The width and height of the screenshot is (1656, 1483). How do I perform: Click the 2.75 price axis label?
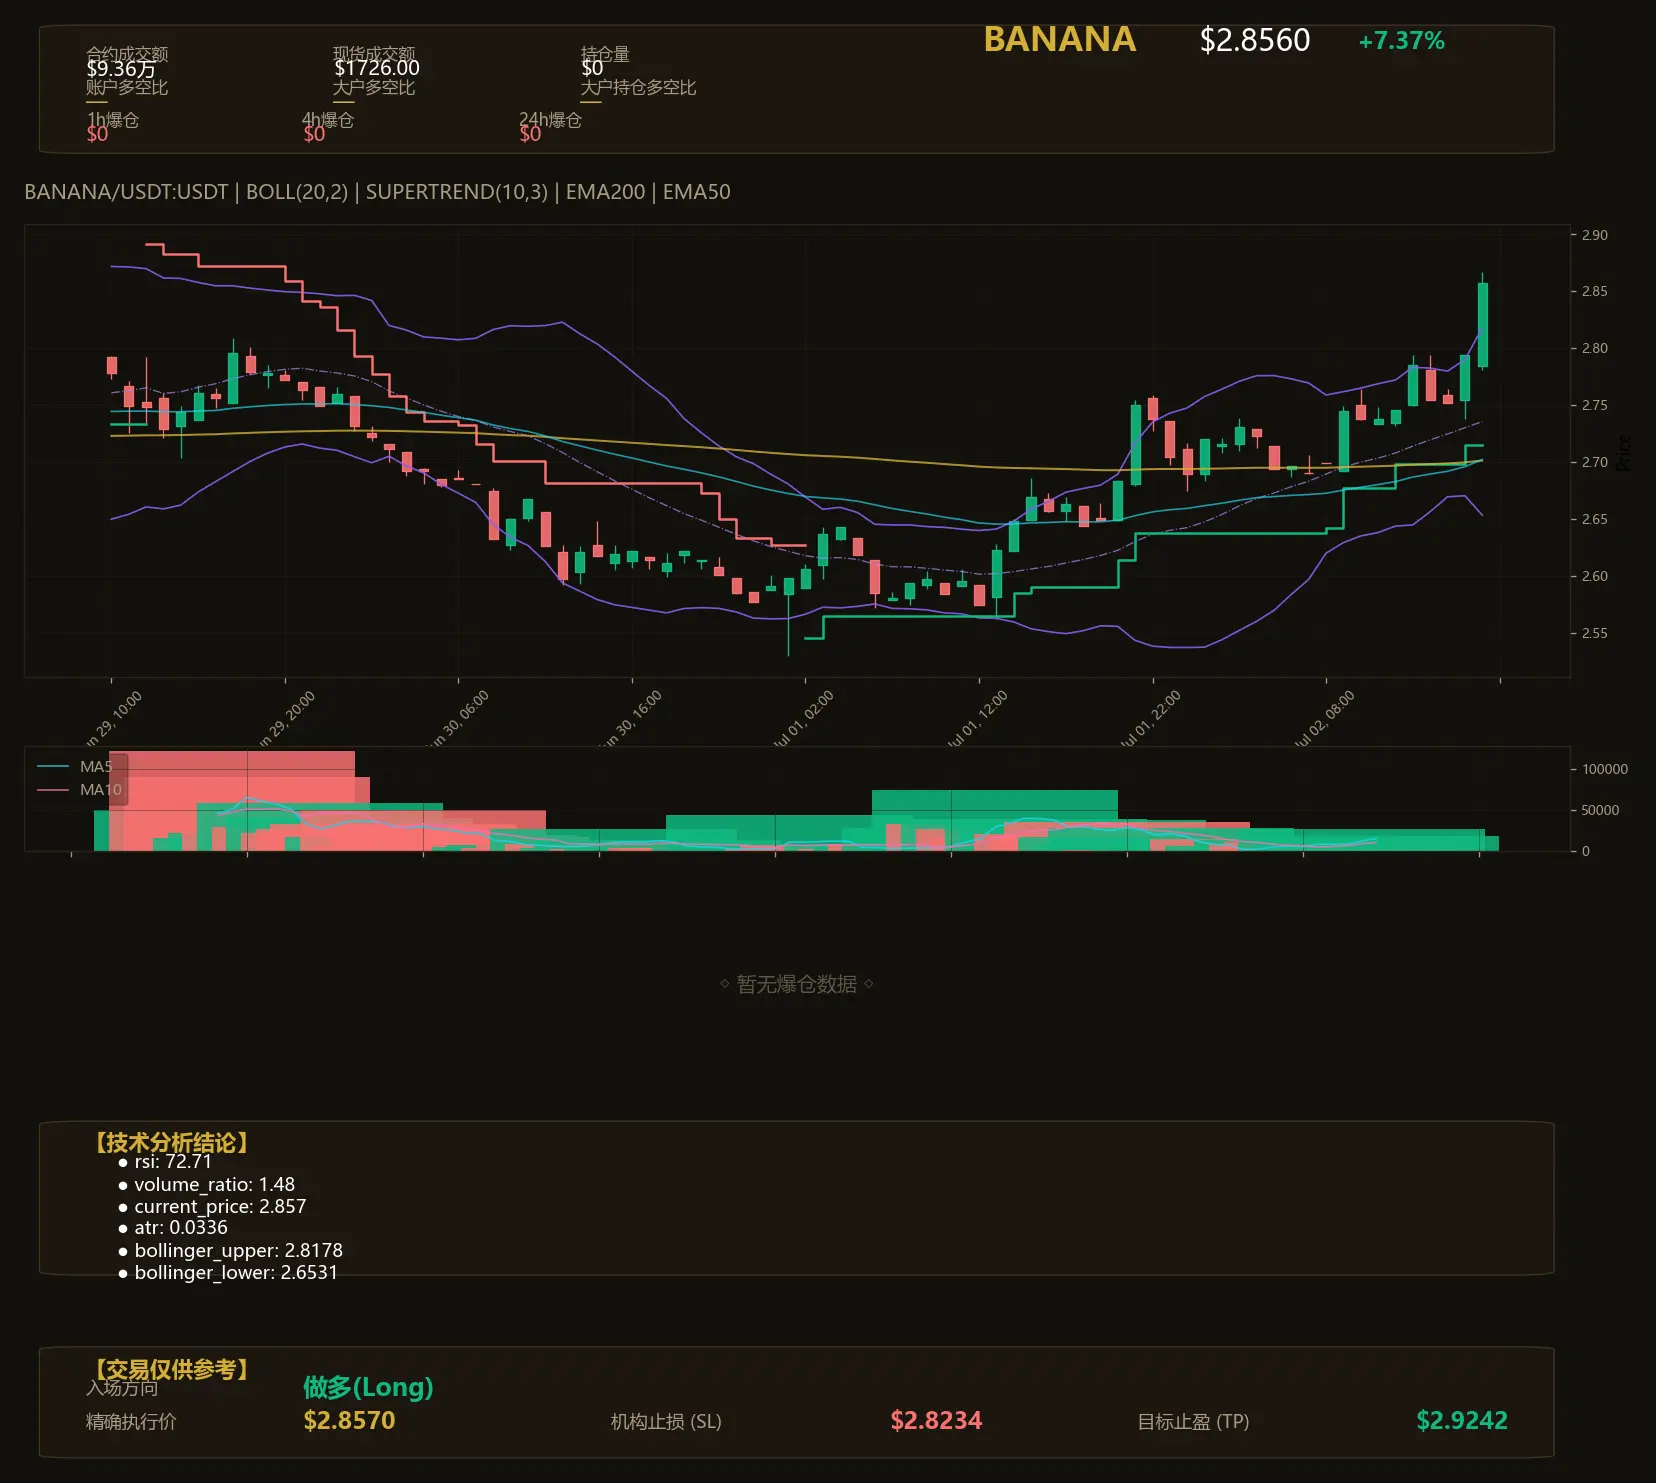tap(1594, 405)
